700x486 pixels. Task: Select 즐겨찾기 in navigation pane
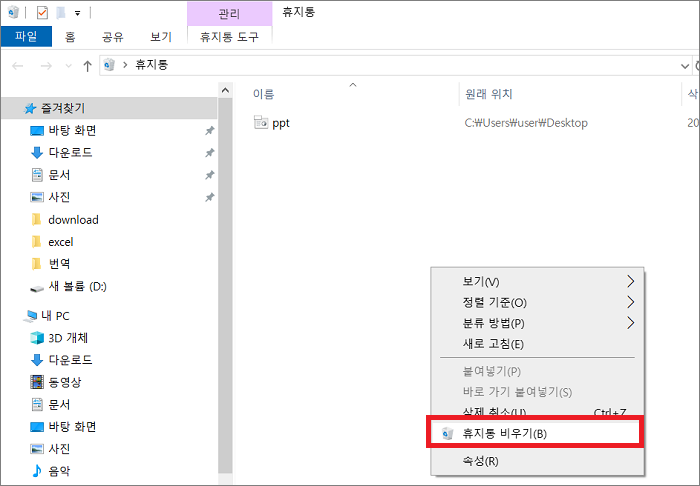pyautogui.click(x=108, y=108)
